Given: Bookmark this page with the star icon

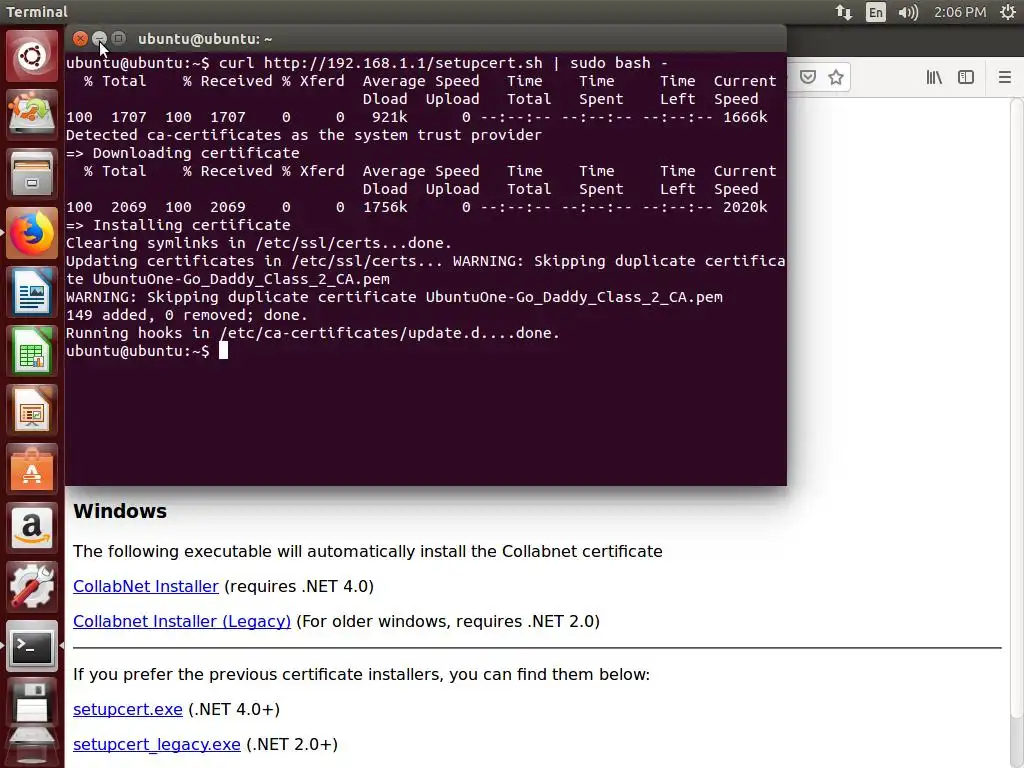Looking at the screenshot, I should pos(836,77).
